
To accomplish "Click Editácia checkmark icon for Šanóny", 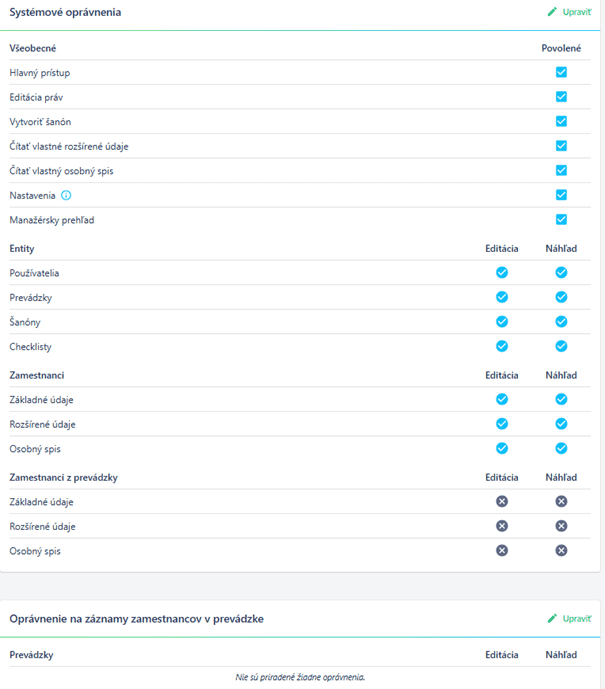I will pyautogui.click(x=502, y=322).
